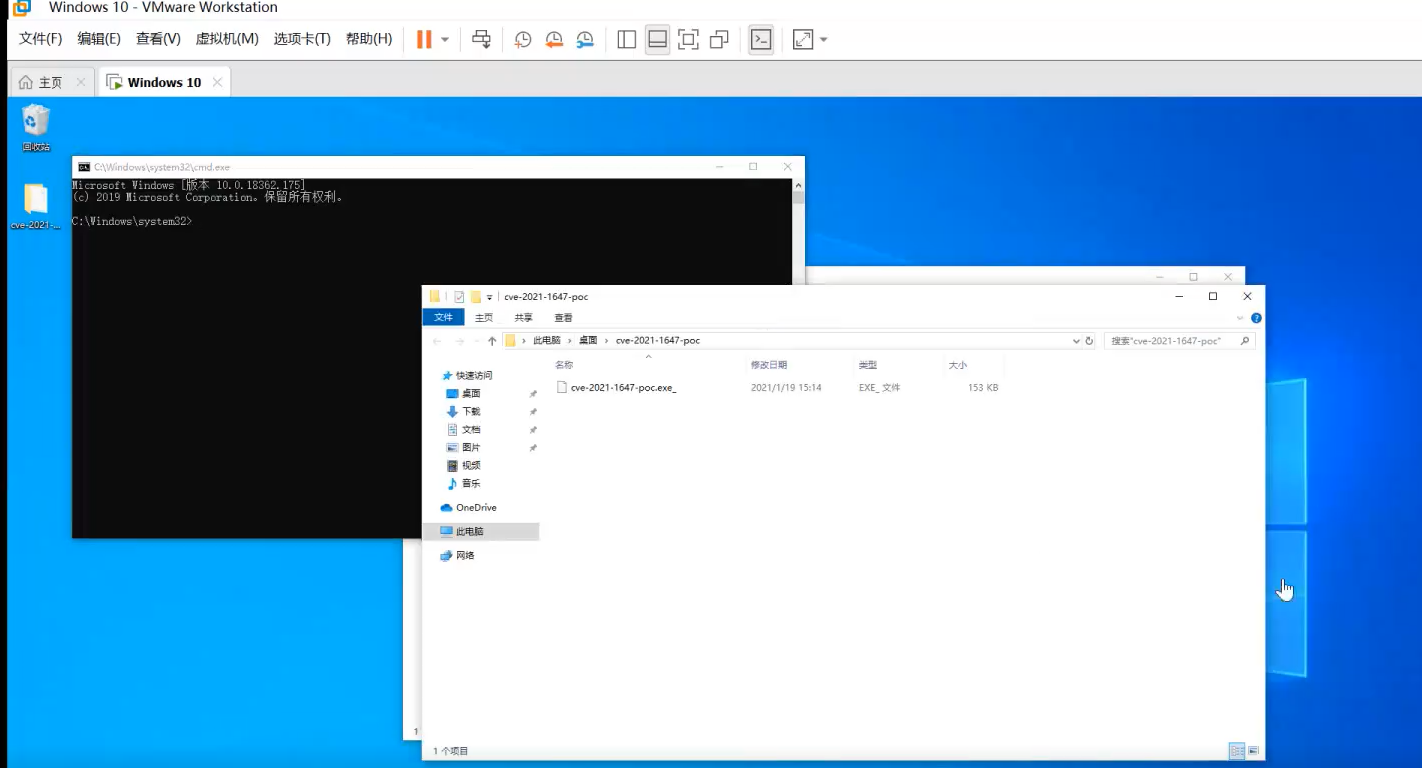The image size is (1422, 768).
Task: Enter full screen mode via toolbar icon
Action: [x=688, y=39]
